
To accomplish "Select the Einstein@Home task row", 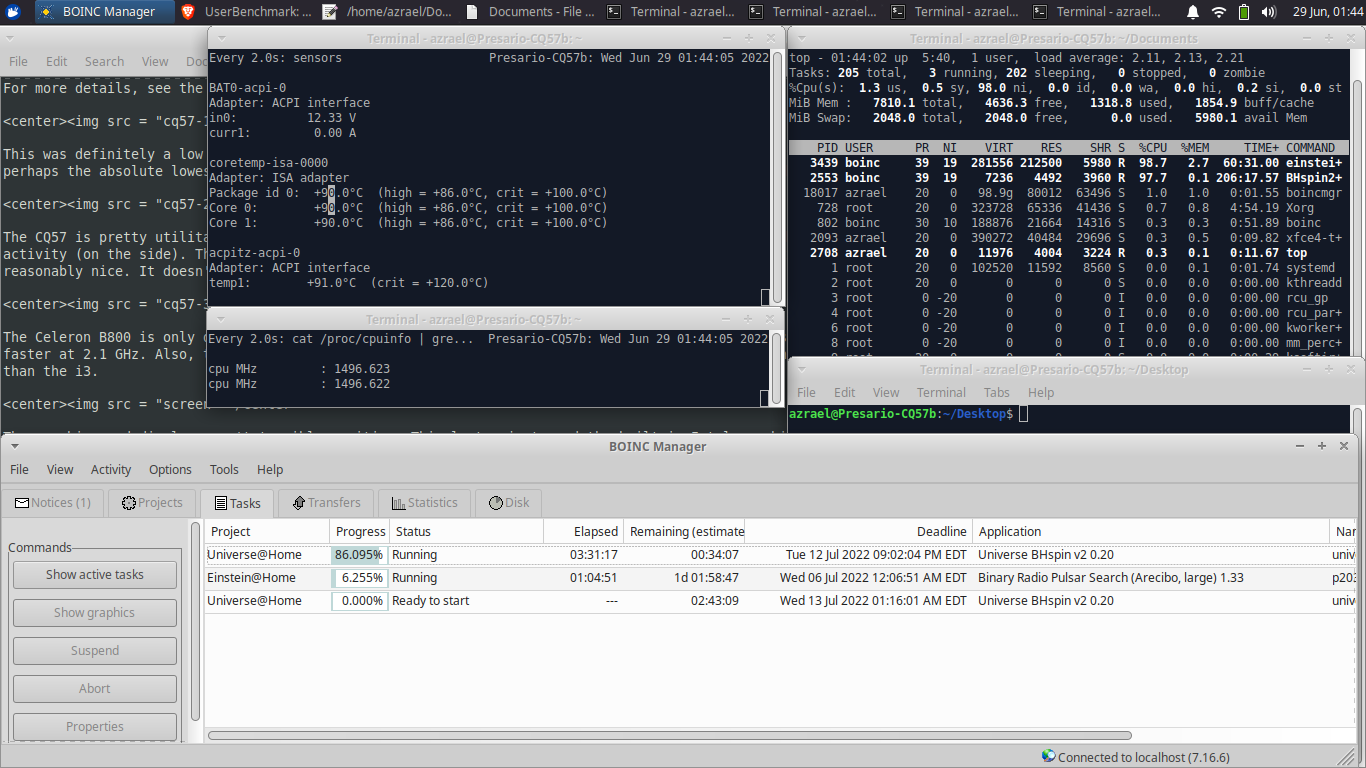I will coord(781,577).
